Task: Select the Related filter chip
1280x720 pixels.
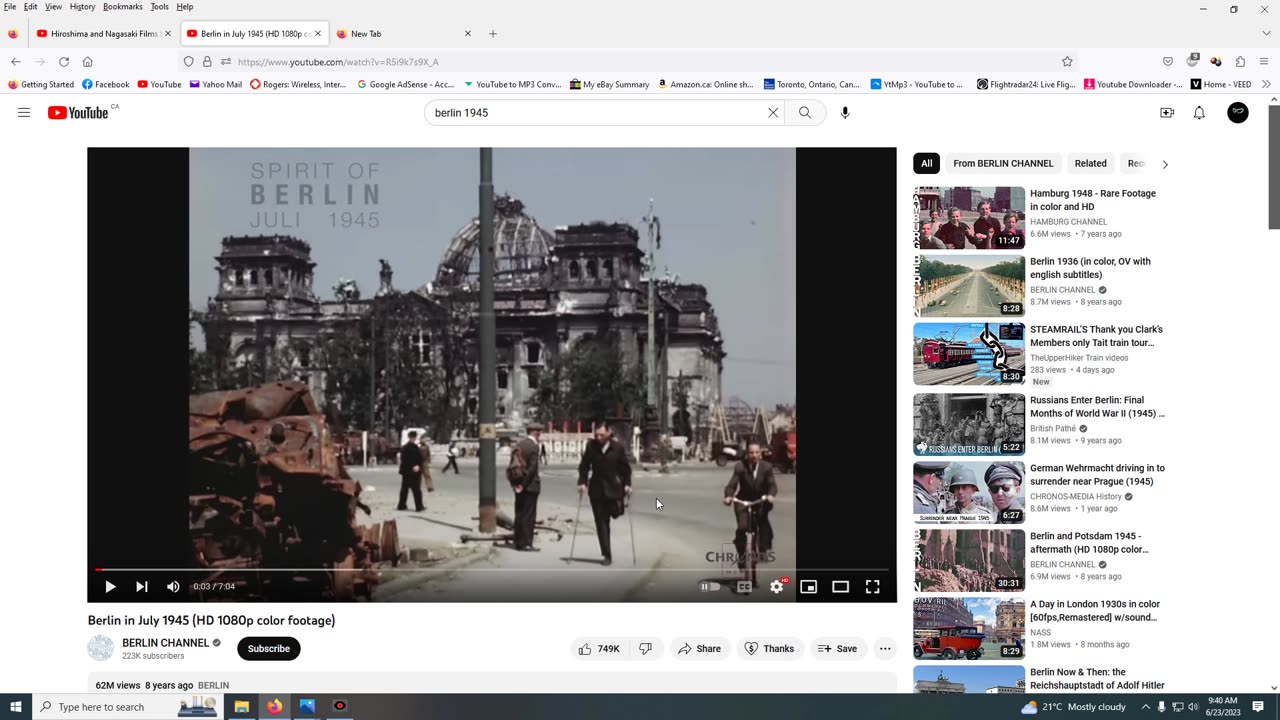Action: (x=1090, y=163)
